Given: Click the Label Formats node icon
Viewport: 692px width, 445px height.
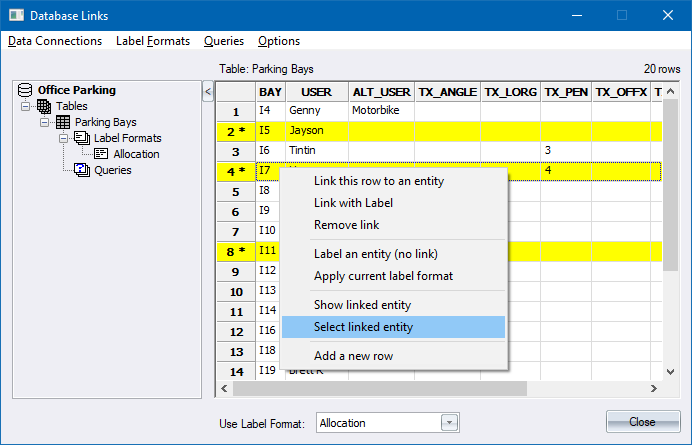Looking at the screenshot, I should (82, 138).
